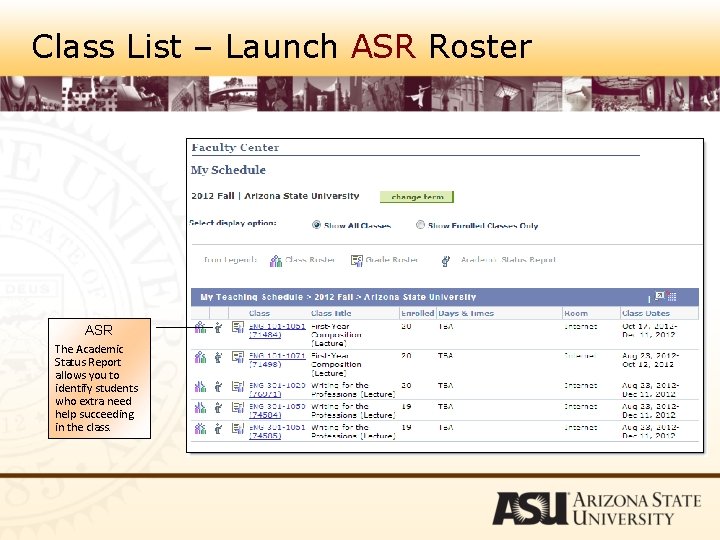The width and height of the screenshot is (720, 540).
Task: Launch Academic Status Report for ENG 101-1071
Action: [x=218, y=357]
